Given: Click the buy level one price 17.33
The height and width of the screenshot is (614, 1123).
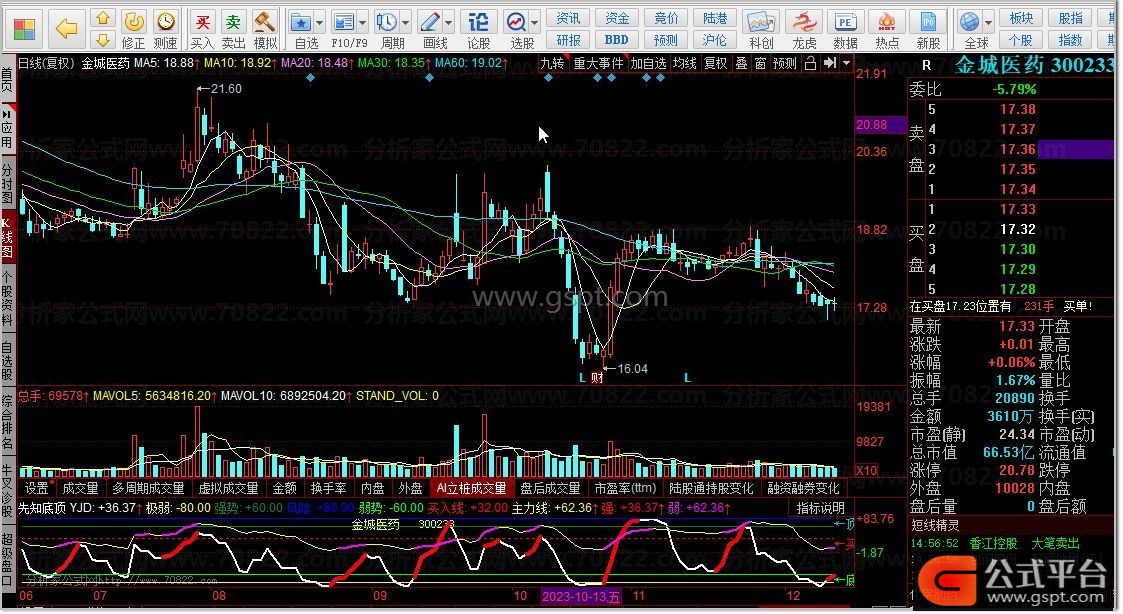Looking at the screenshot, I should 1018,209.
